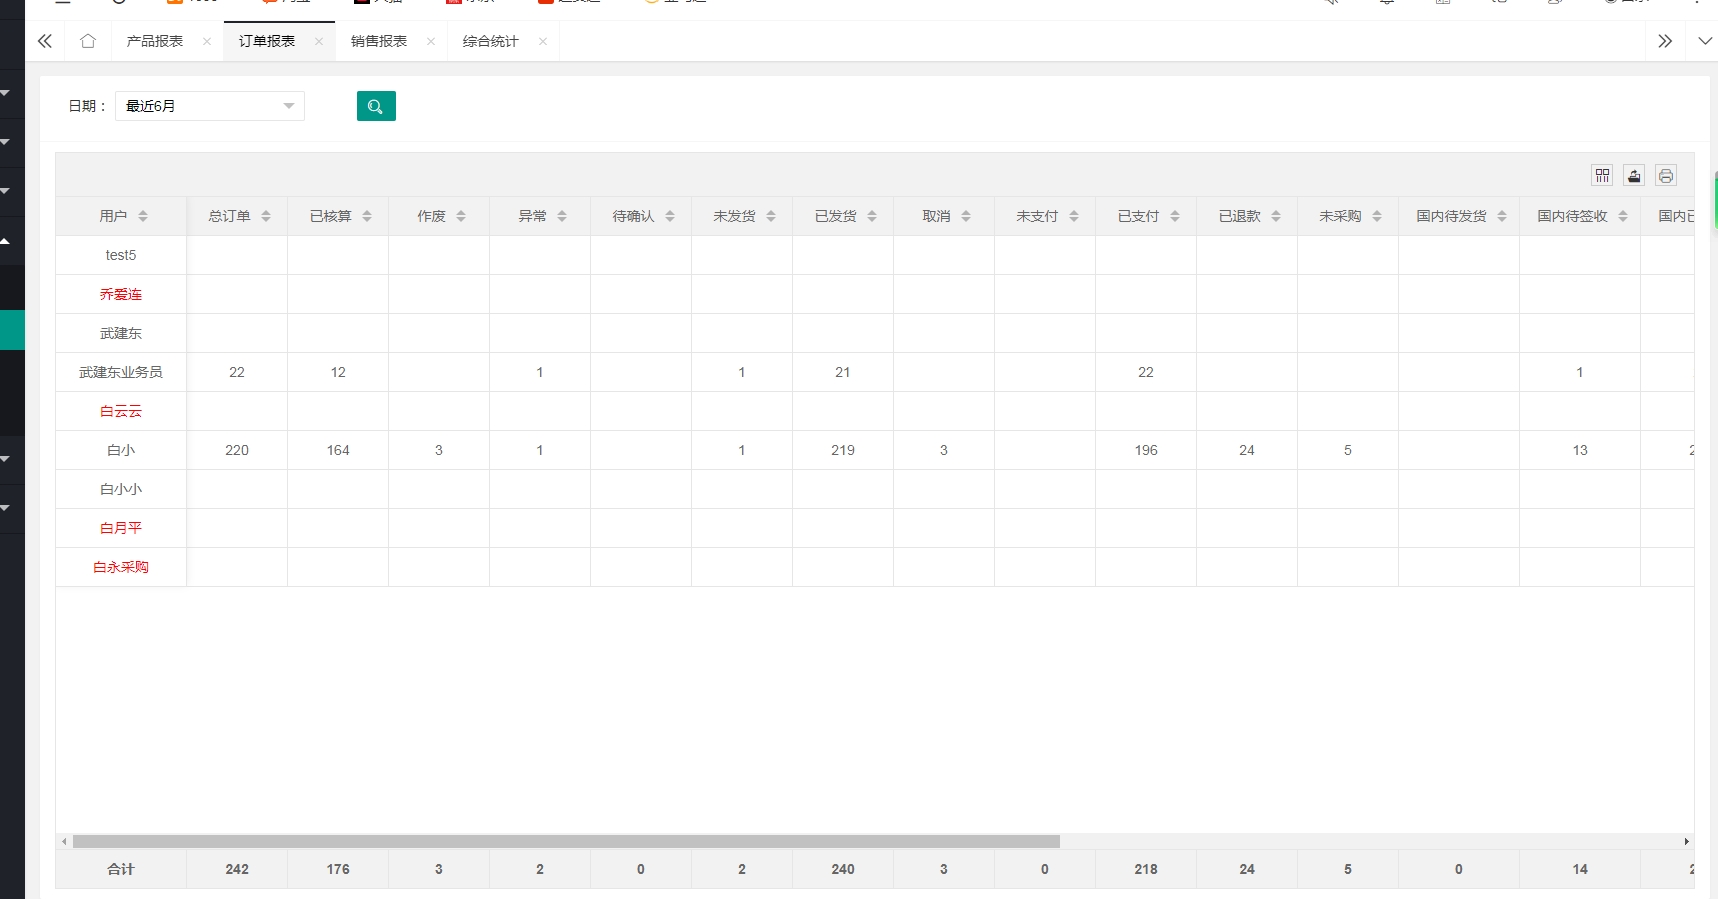This screenshot has height=899, width=1718.
Task: Click the print table icon
Action: 1665,176
